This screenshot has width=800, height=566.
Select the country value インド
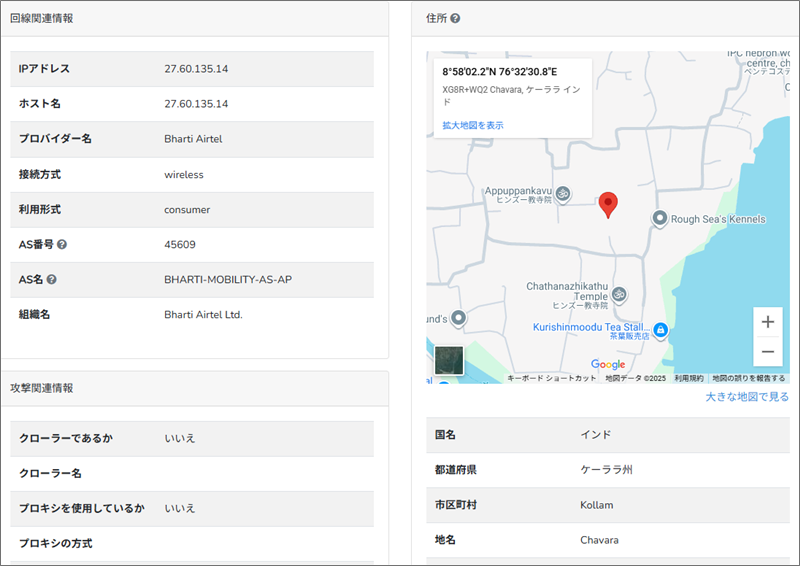tap(595, 435)
